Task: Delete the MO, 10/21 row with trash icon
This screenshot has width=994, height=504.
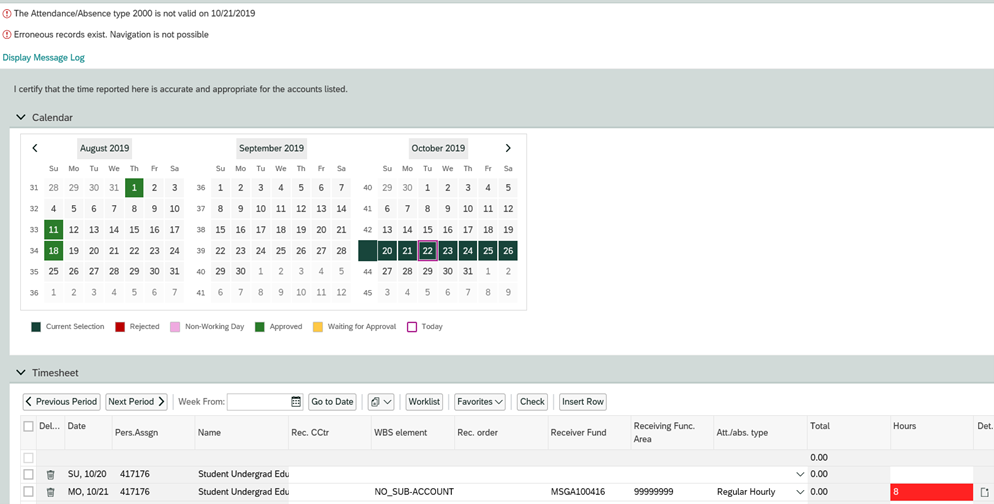Action: [x=51, y=492]
